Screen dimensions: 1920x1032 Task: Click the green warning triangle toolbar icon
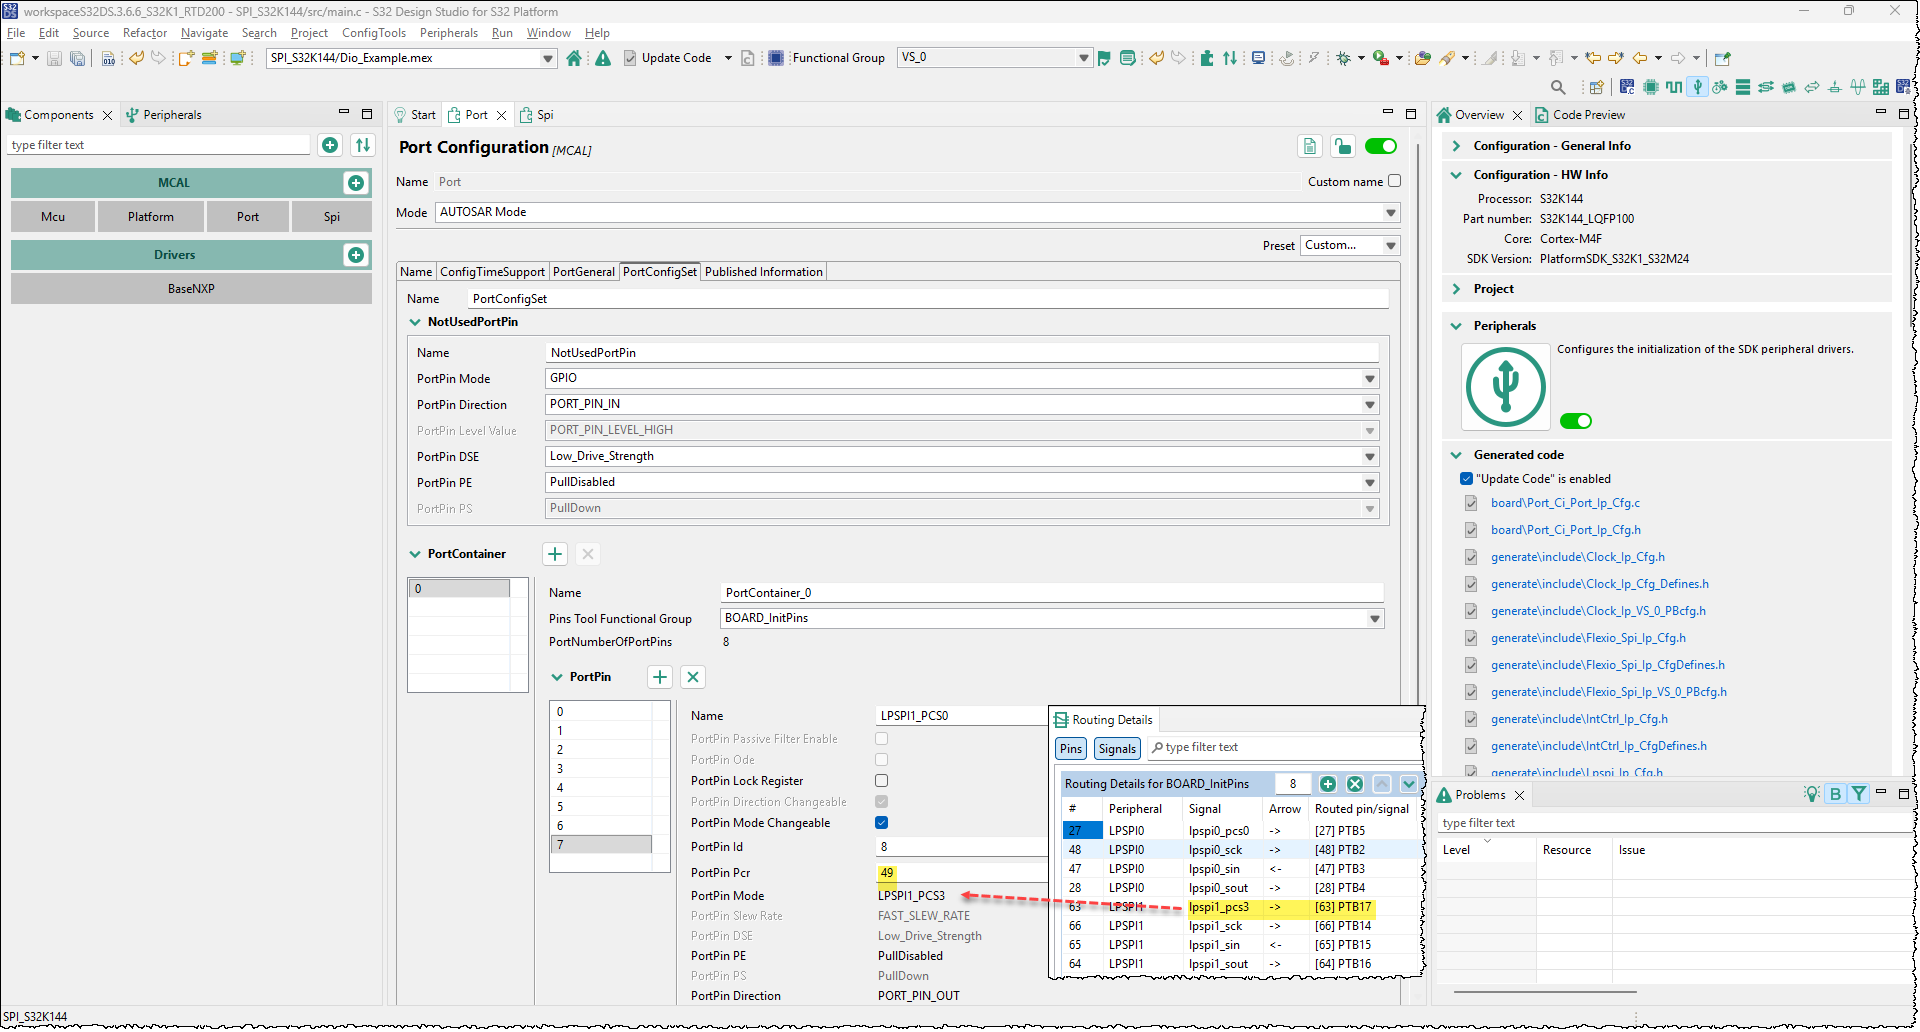pos(603,58)
